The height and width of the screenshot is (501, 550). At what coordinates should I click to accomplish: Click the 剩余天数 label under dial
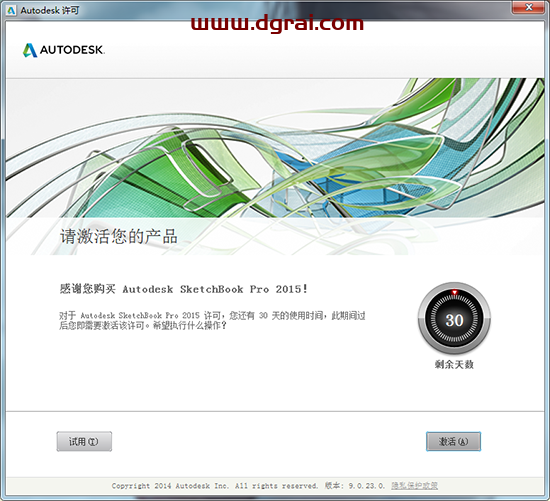(454, 365)
